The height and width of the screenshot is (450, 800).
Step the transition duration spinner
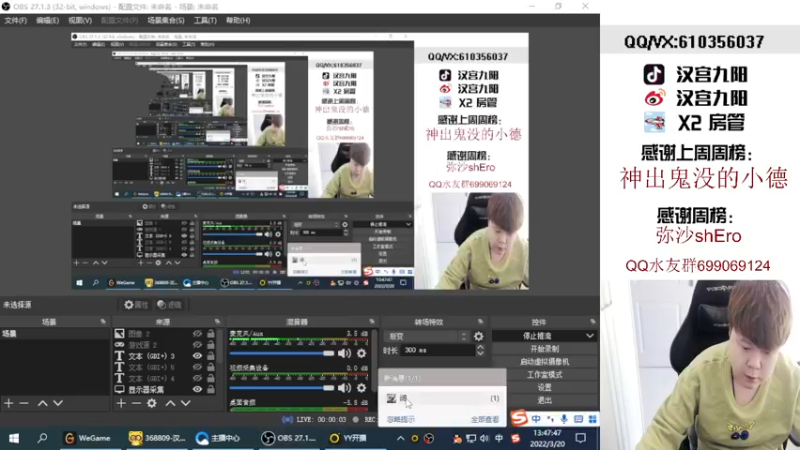pyautogui.click(x=480, y=351)
